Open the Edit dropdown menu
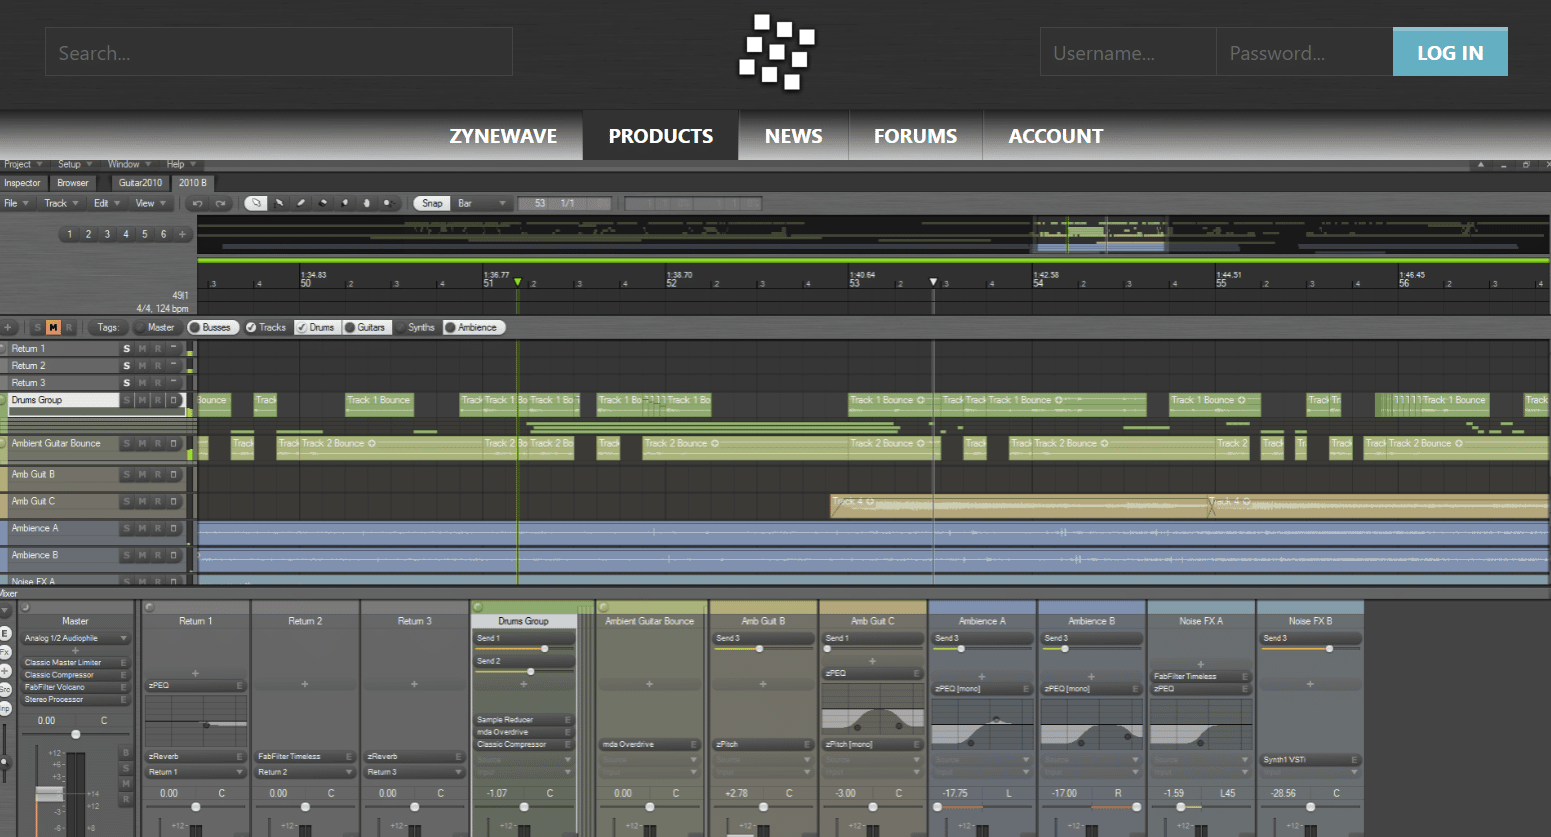1551x837 pixels. coord(106,203)
